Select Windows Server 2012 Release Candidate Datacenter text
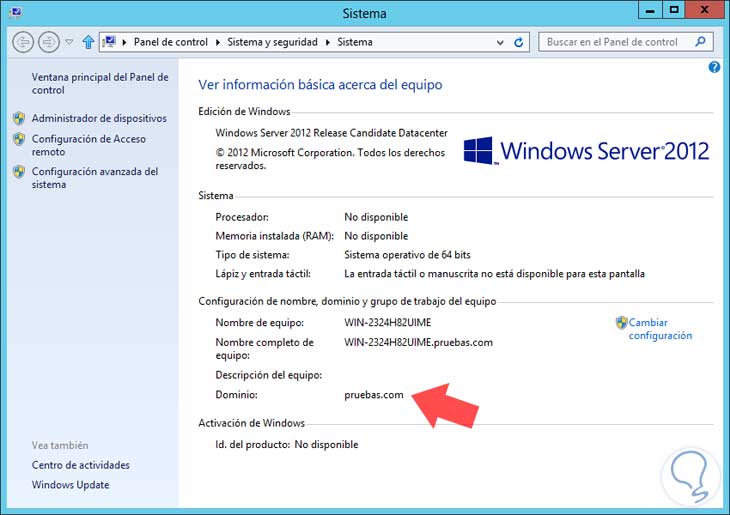This screenshot has width=730, height=515. [x=331, y=133]
